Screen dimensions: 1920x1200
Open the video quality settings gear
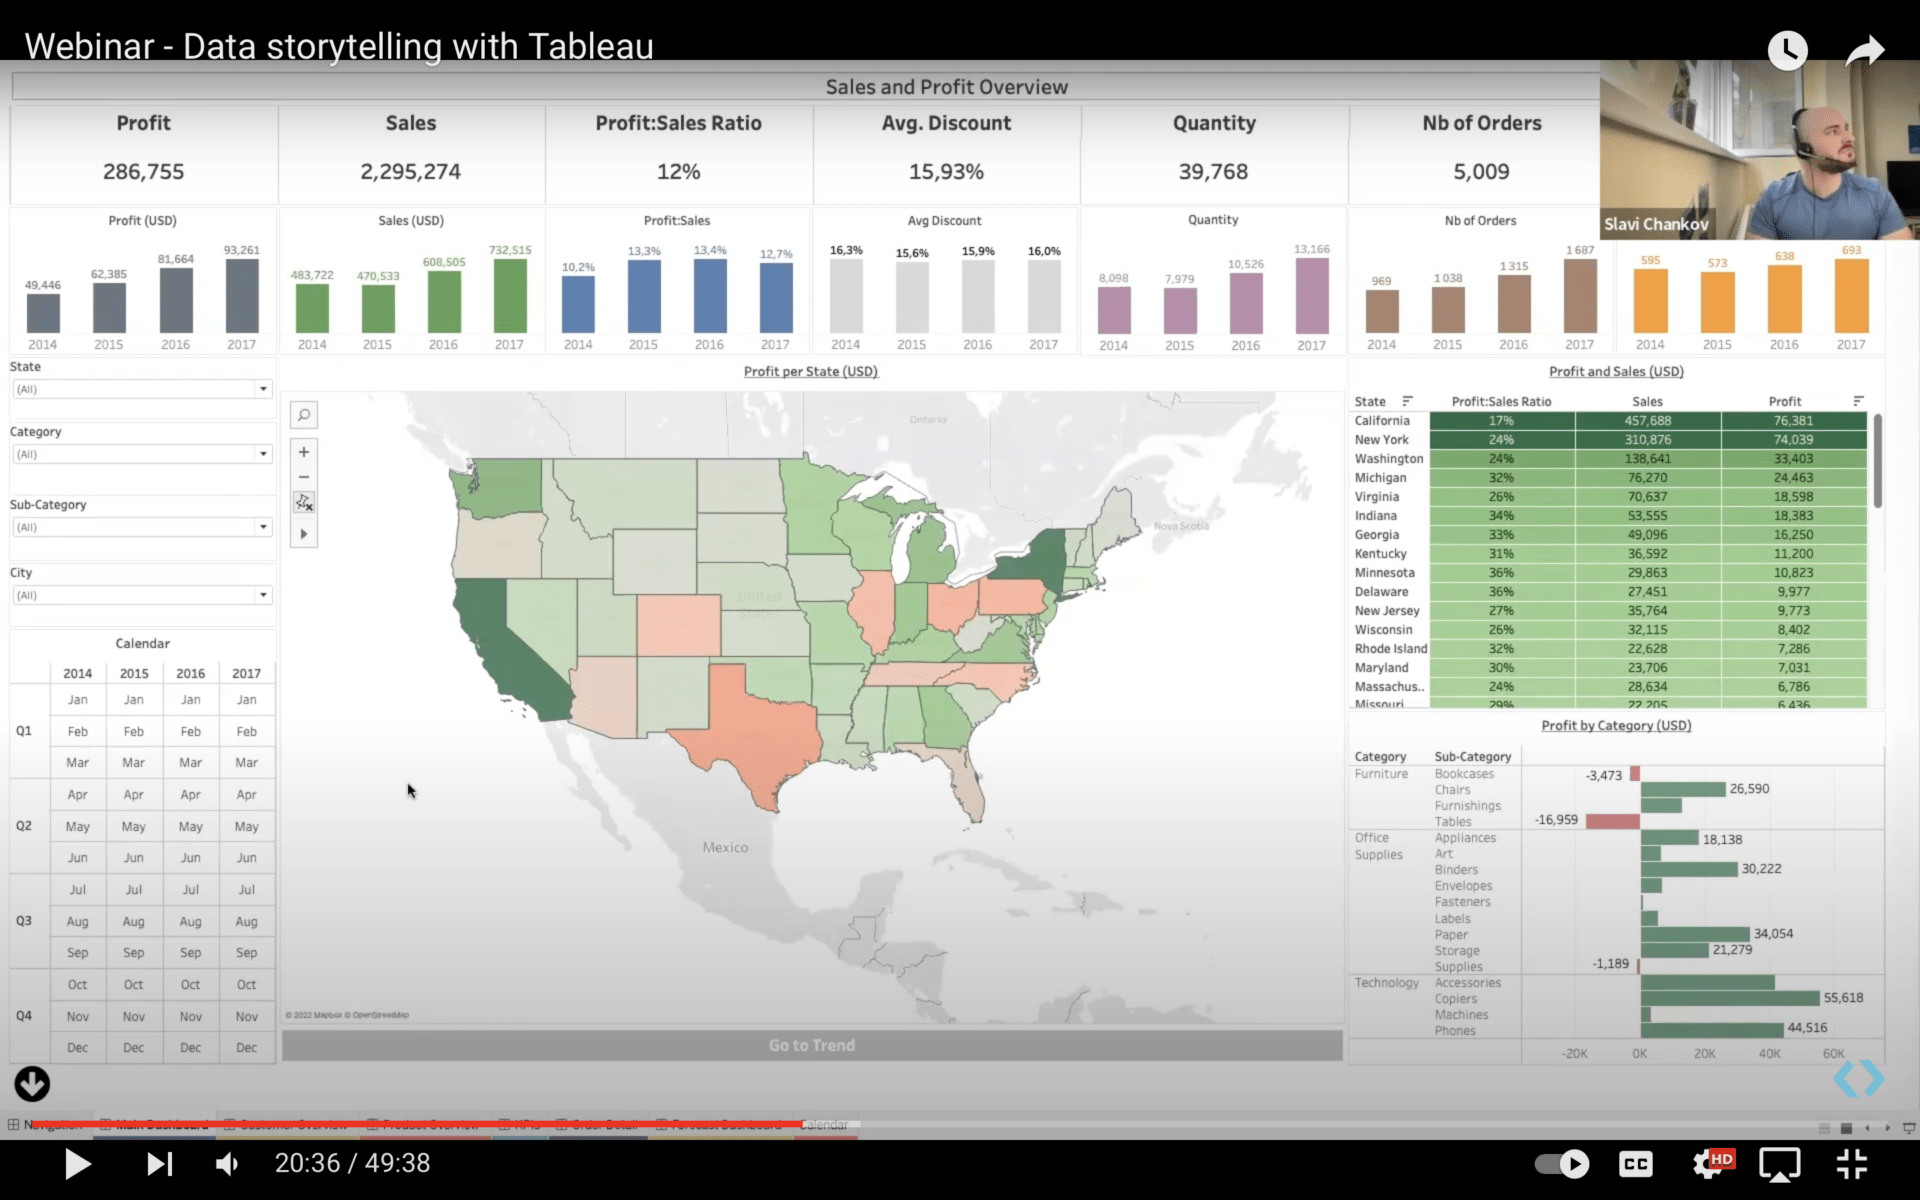click(x=1710, y=1163)
